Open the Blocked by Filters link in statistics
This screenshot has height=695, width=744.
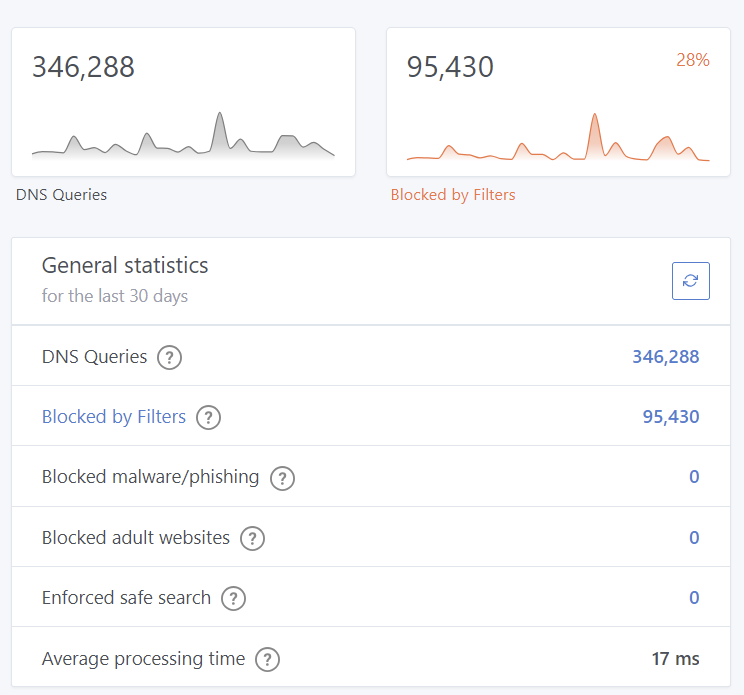(114, 417)
